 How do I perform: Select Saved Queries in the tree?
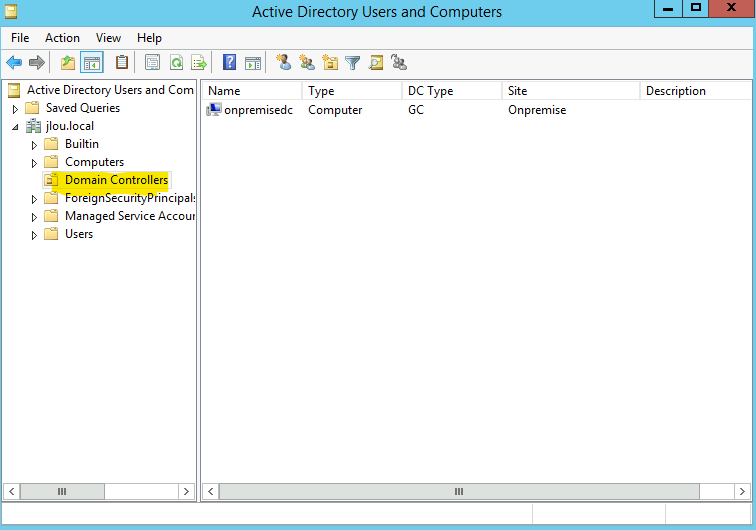[x=83, y=108]
